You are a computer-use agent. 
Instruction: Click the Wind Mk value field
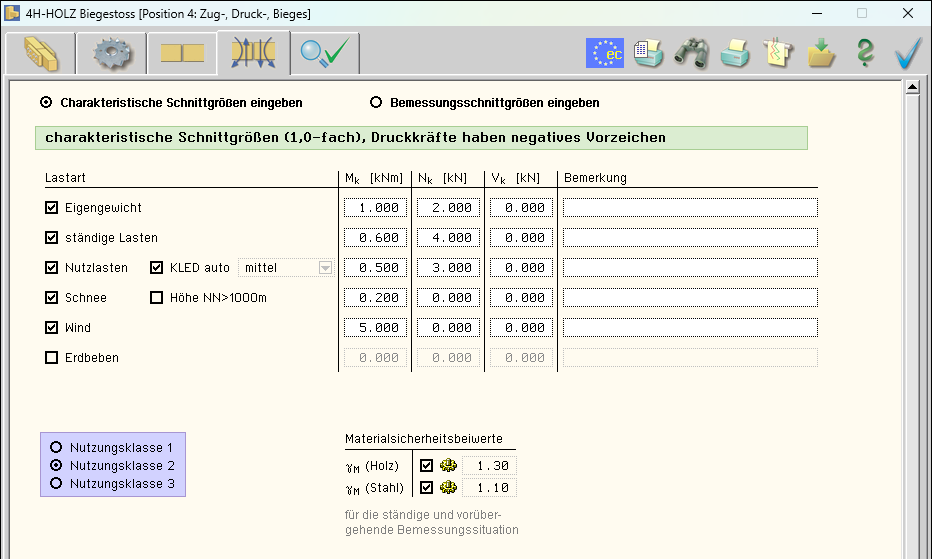click(x=375, y=328)
